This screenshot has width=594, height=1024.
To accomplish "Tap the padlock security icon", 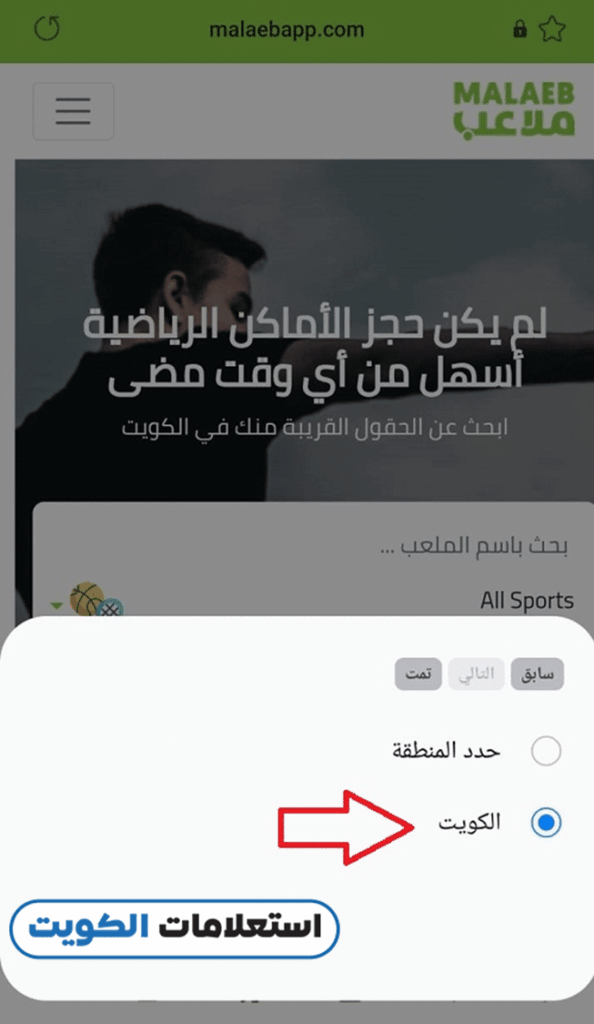I will [520, 29].
